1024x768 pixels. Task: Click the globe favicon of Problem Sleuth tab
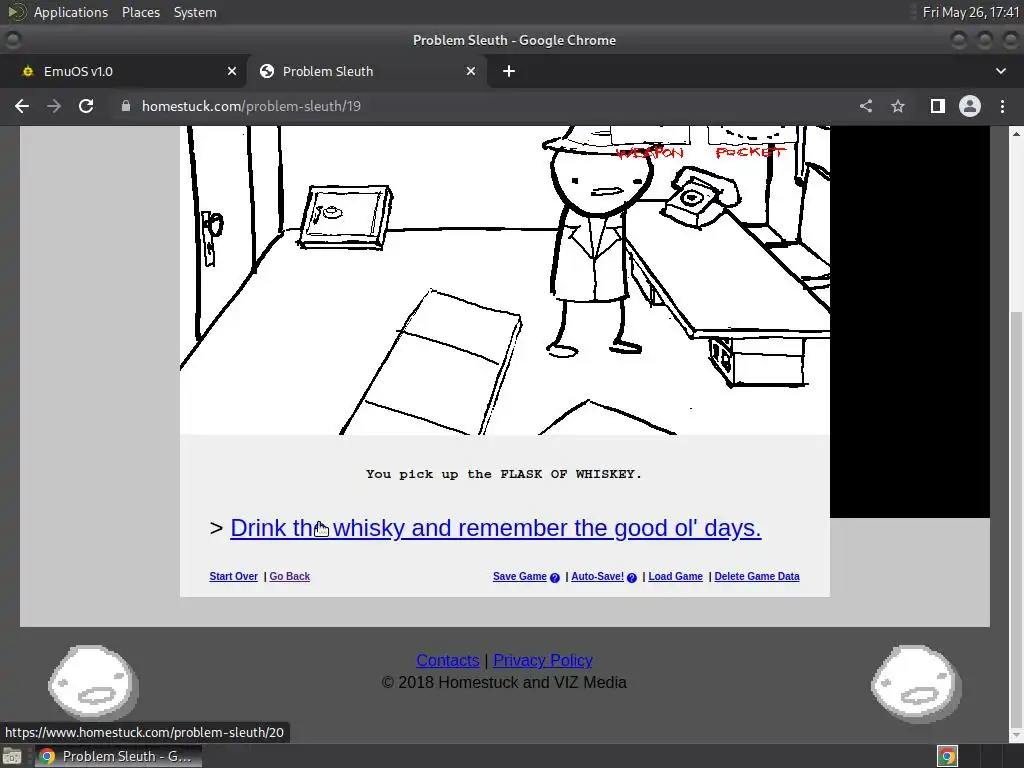click(266, 71)
